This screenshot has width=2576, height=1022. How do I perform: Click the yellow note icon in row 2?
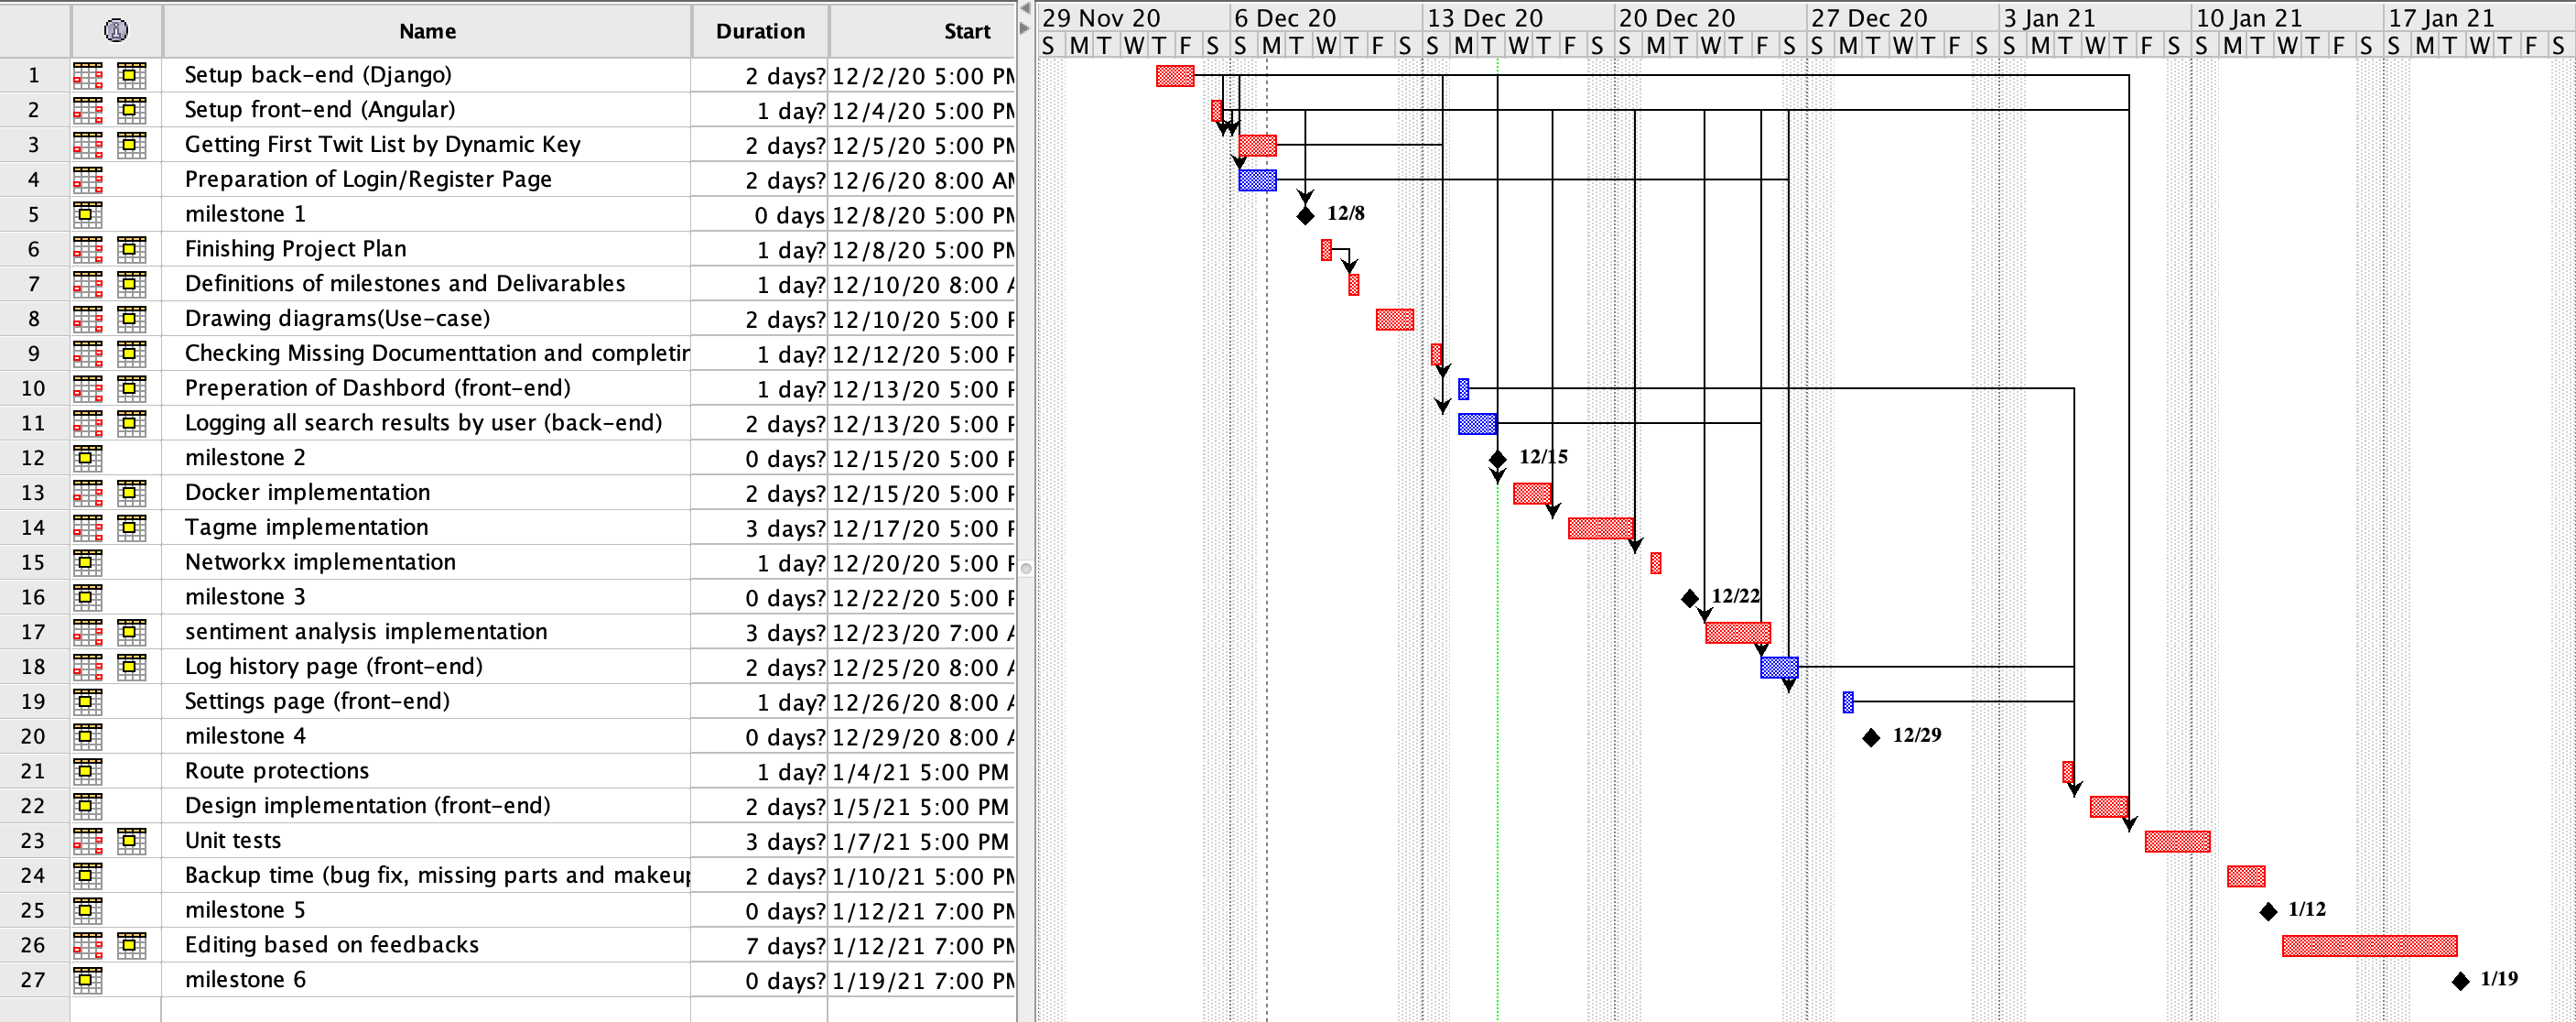pos(131,110)
